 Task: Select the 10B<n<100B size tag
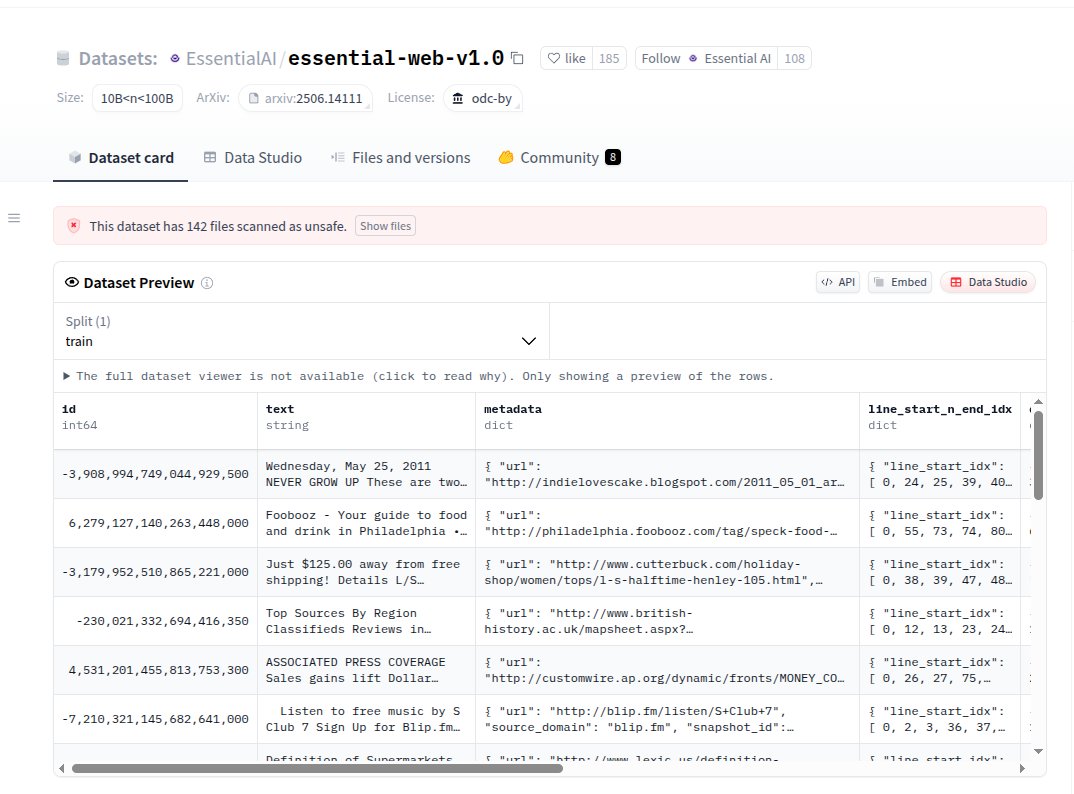(137, 98)
